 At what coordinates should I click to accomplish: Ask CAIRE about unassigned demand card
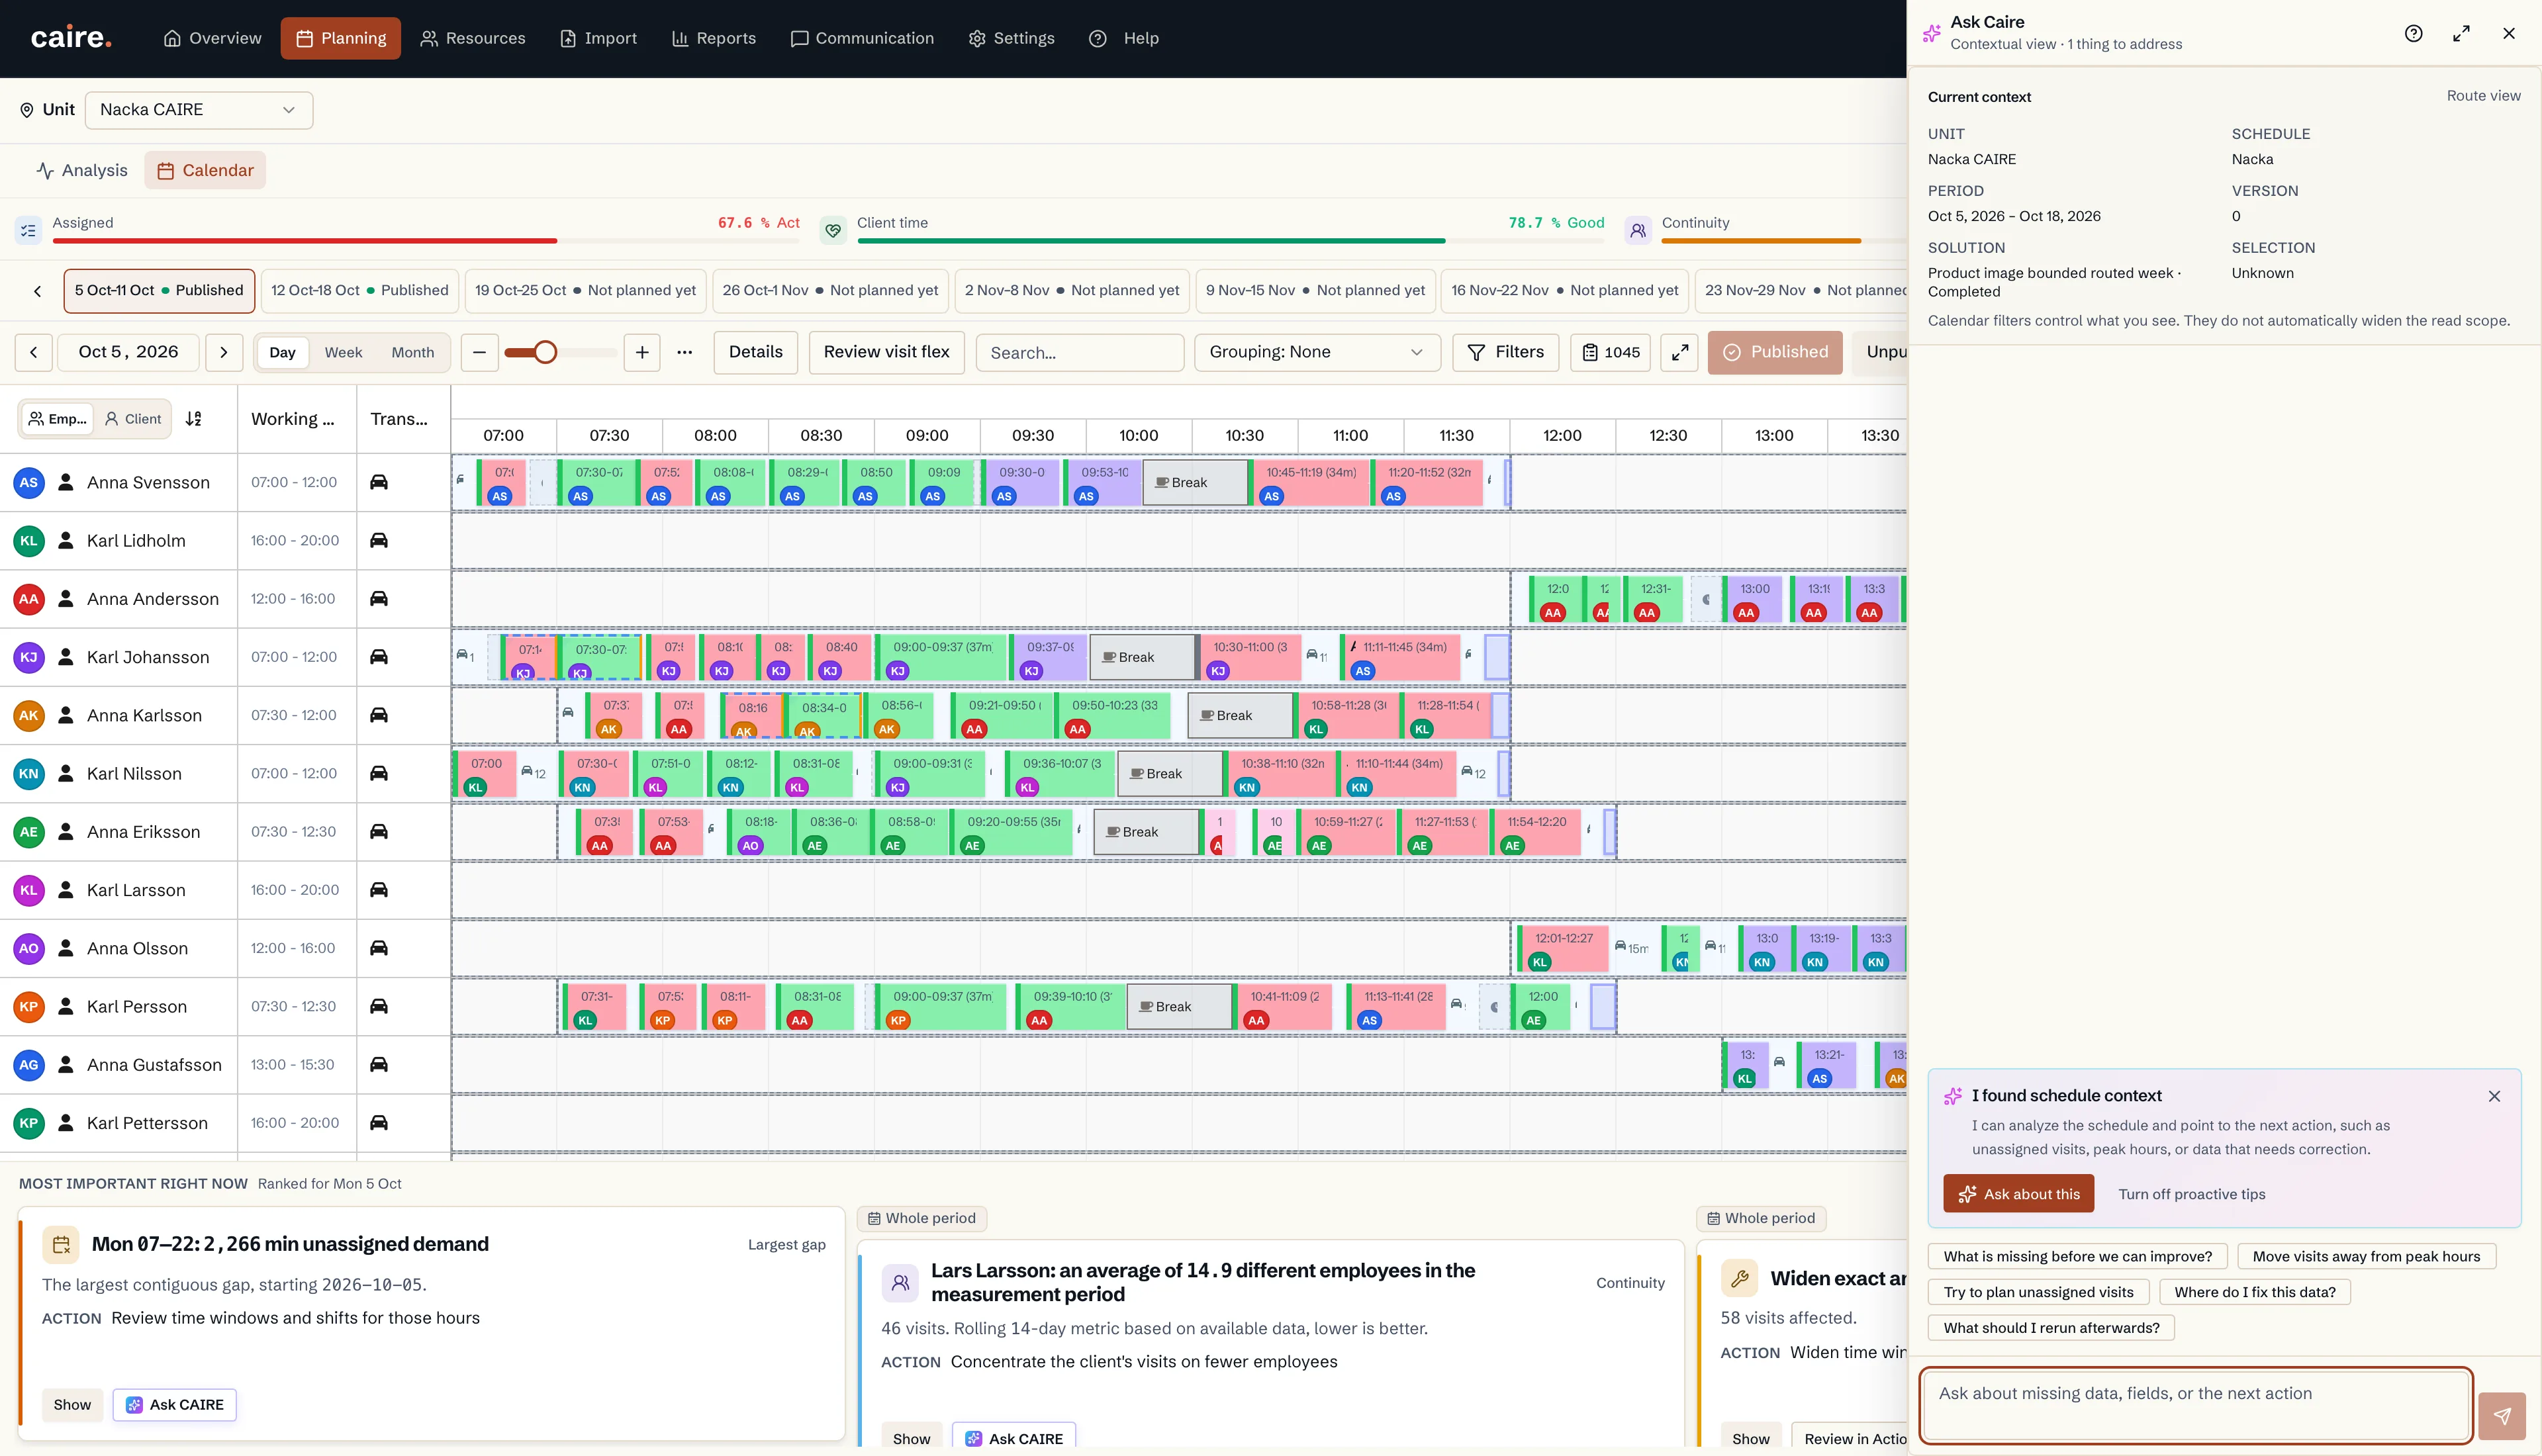(x=175, y=1405)
